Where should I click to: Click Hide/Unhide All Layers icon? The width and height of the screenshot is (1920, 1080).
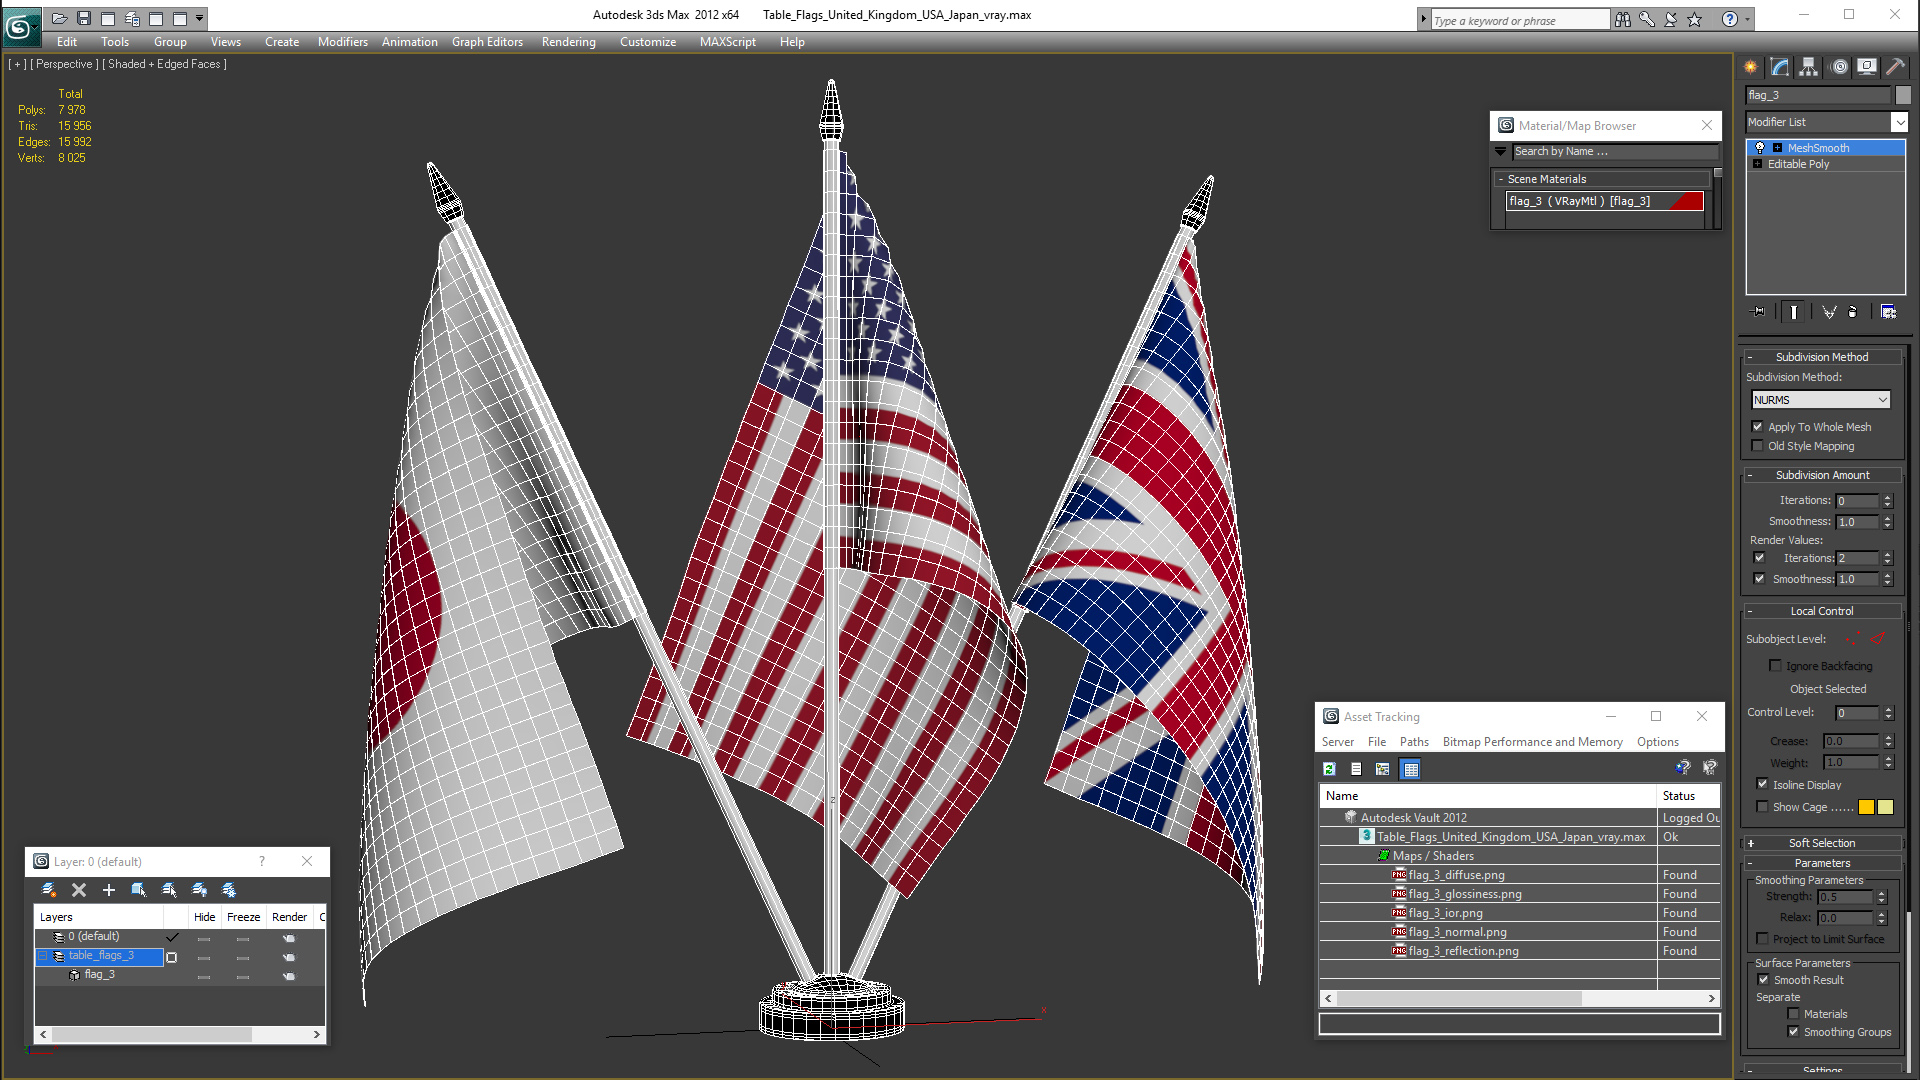pyautogui.click(x=199, y=890)
